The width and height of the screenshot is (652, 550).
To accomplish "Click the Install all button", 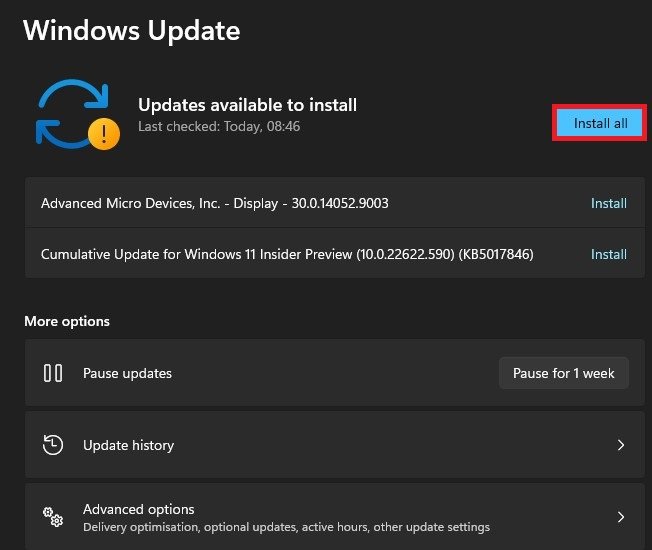I will tap(600, 123).
